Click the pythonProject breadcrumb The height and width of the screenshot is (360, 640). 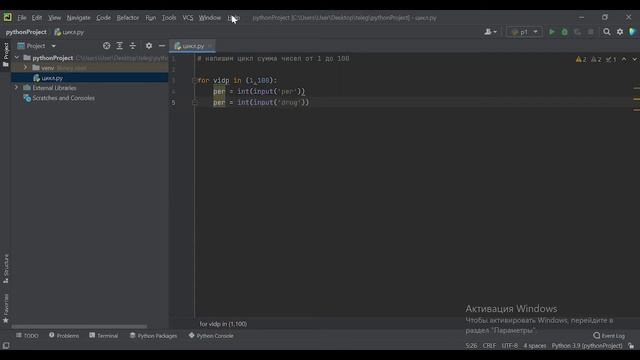point(26,32)
